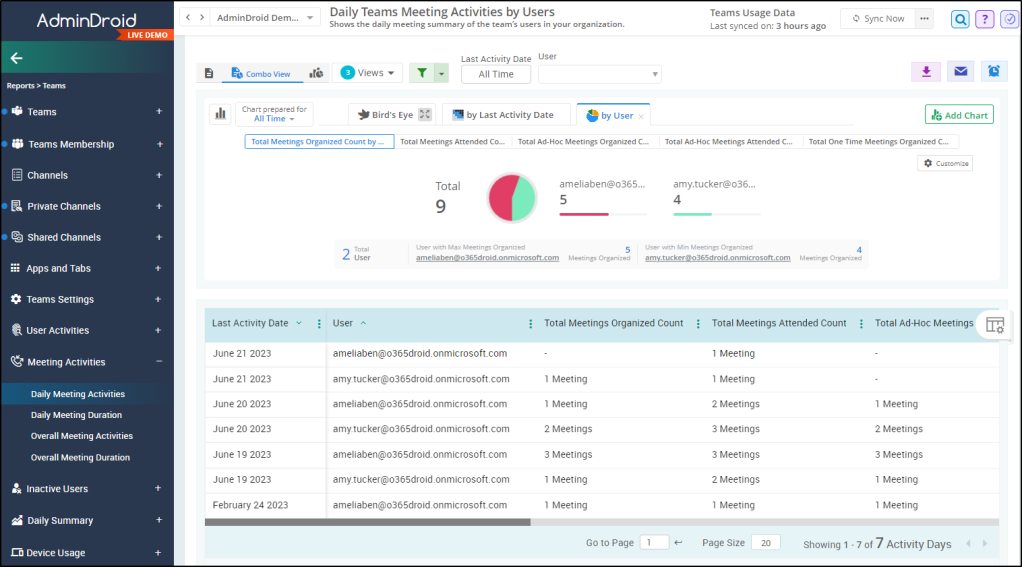Select Total One Time Meetings Organized tab
The width and height of the screenshot is (1022, 567).
[x=879, y=141]
